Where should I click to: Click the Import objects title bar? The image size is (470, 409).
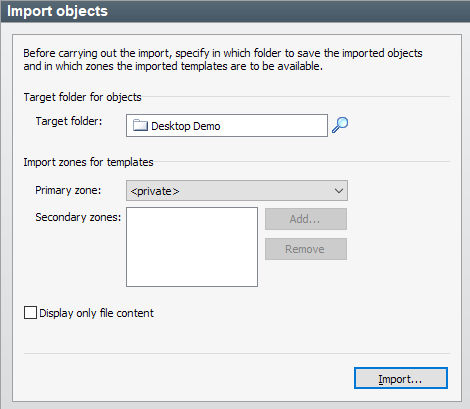(x=235, y=11)
